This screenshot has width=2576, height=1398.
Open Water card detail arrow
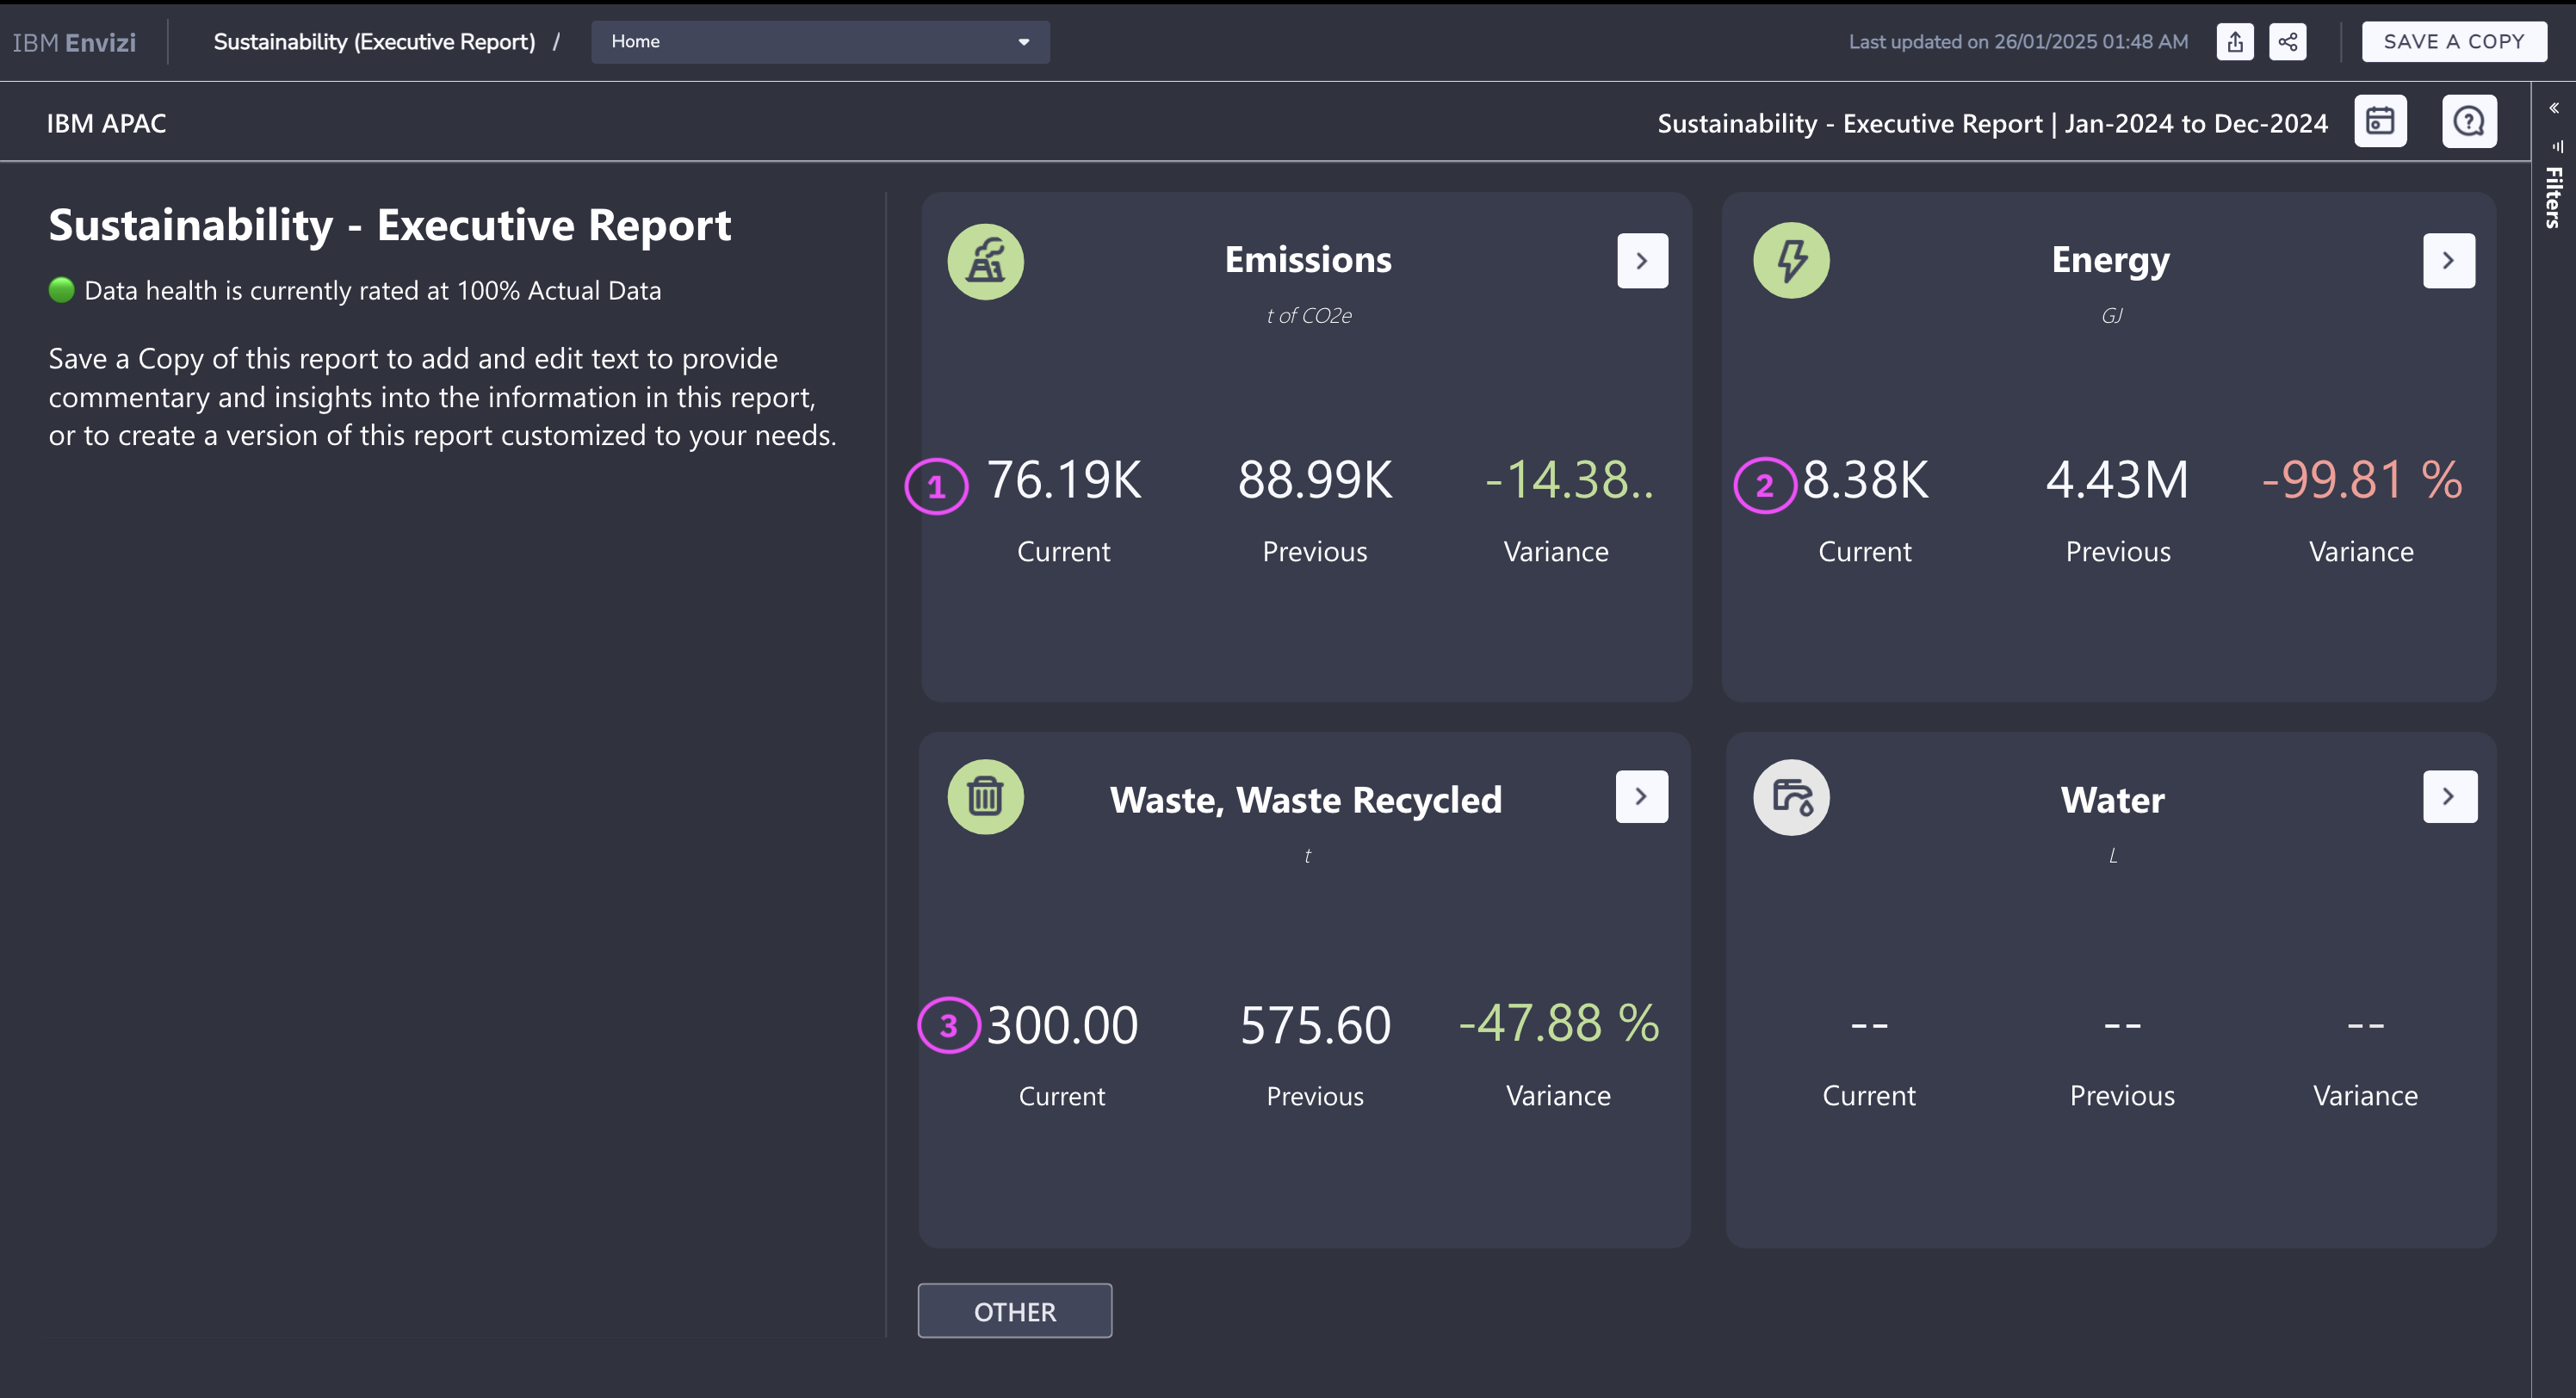(x=2448, y=797)
